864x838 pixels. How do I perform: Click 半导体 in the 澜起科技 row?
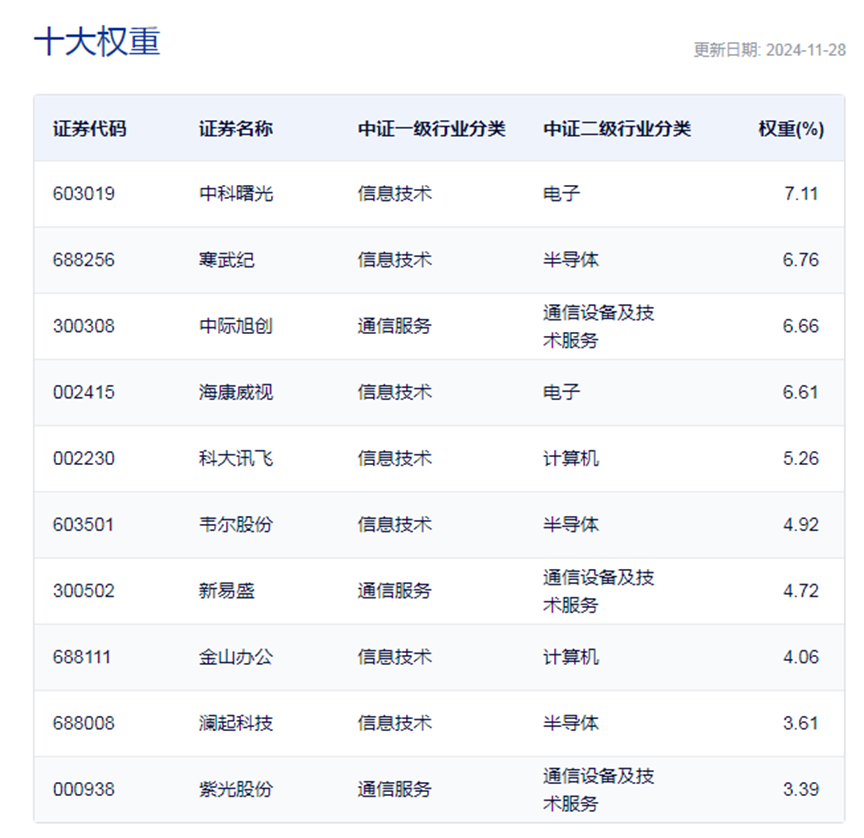pos(571,723)
